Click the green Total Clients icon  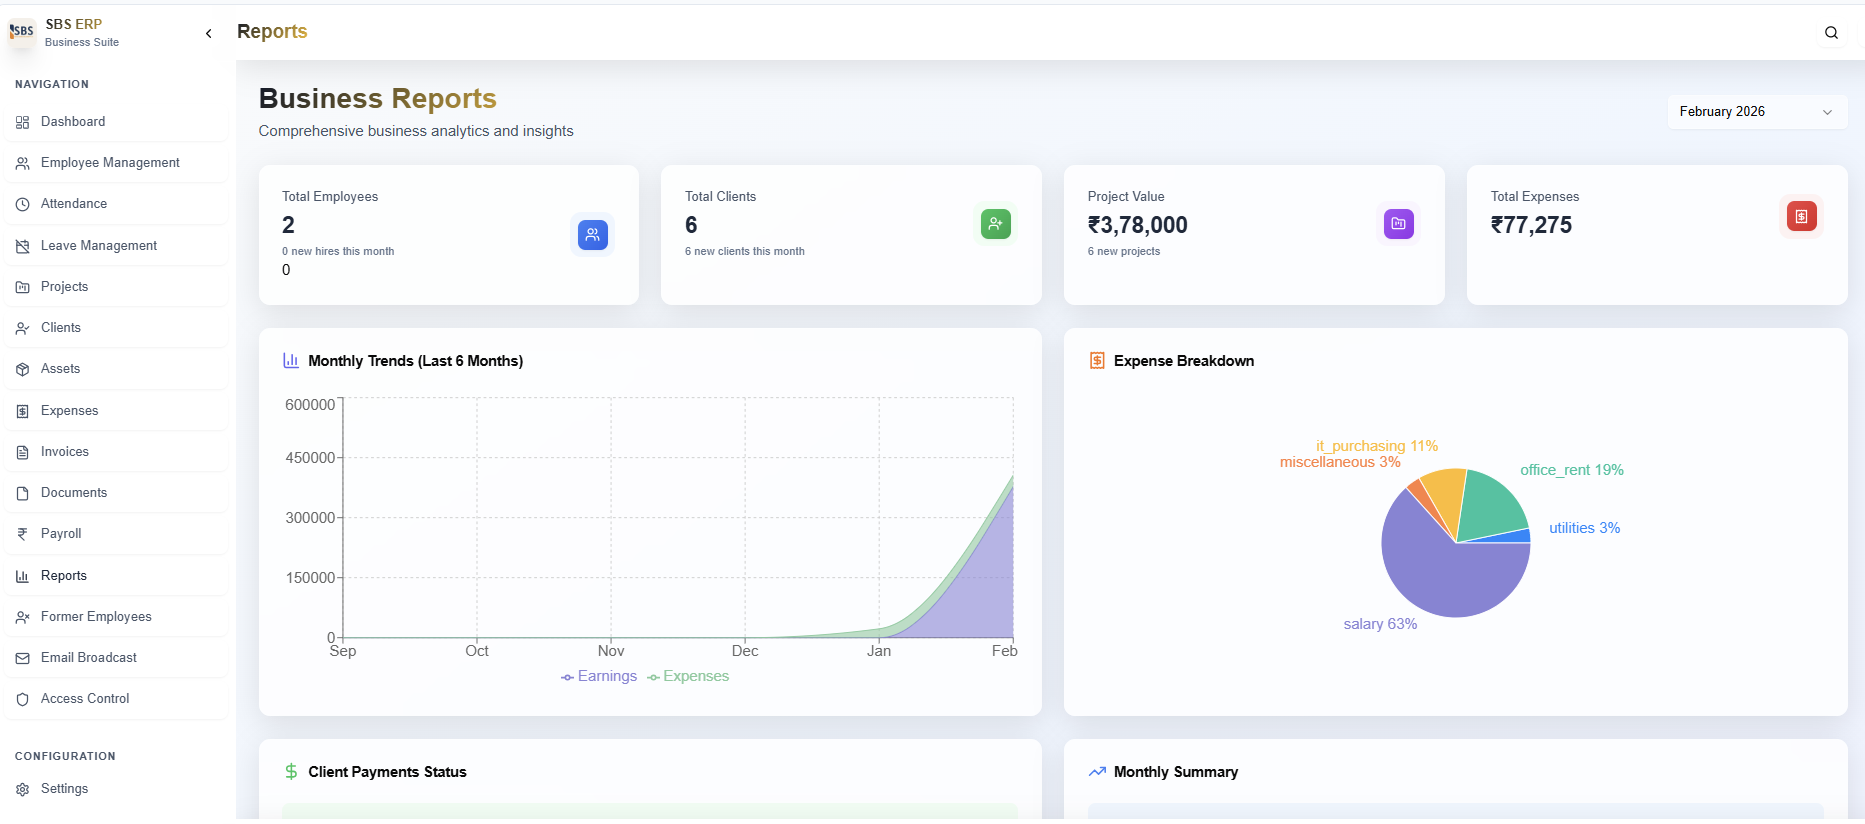pyautogui.click(x=996, y=224)
